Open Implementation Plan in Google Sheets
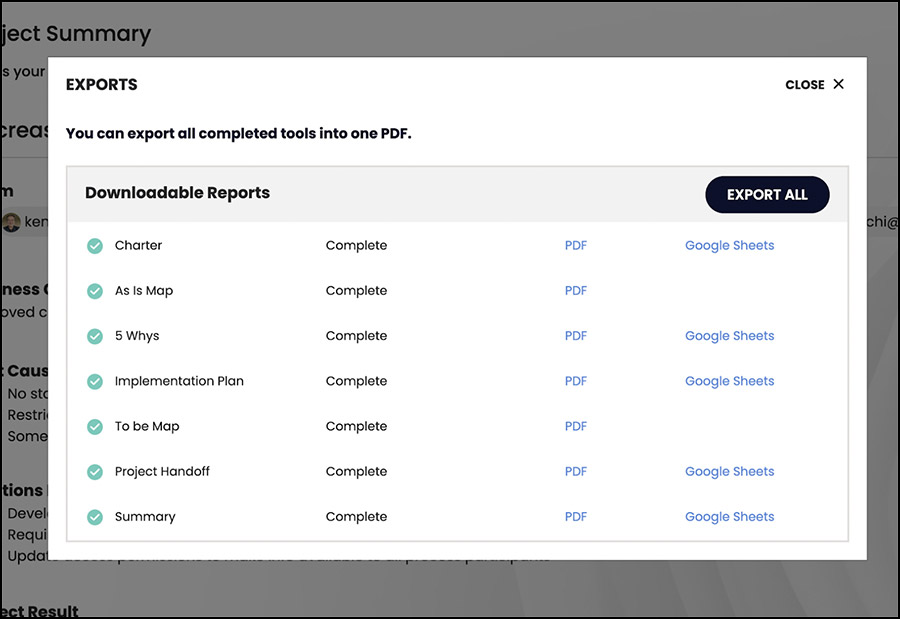This screenshot has width=900, height=619. tap(730, 381)
